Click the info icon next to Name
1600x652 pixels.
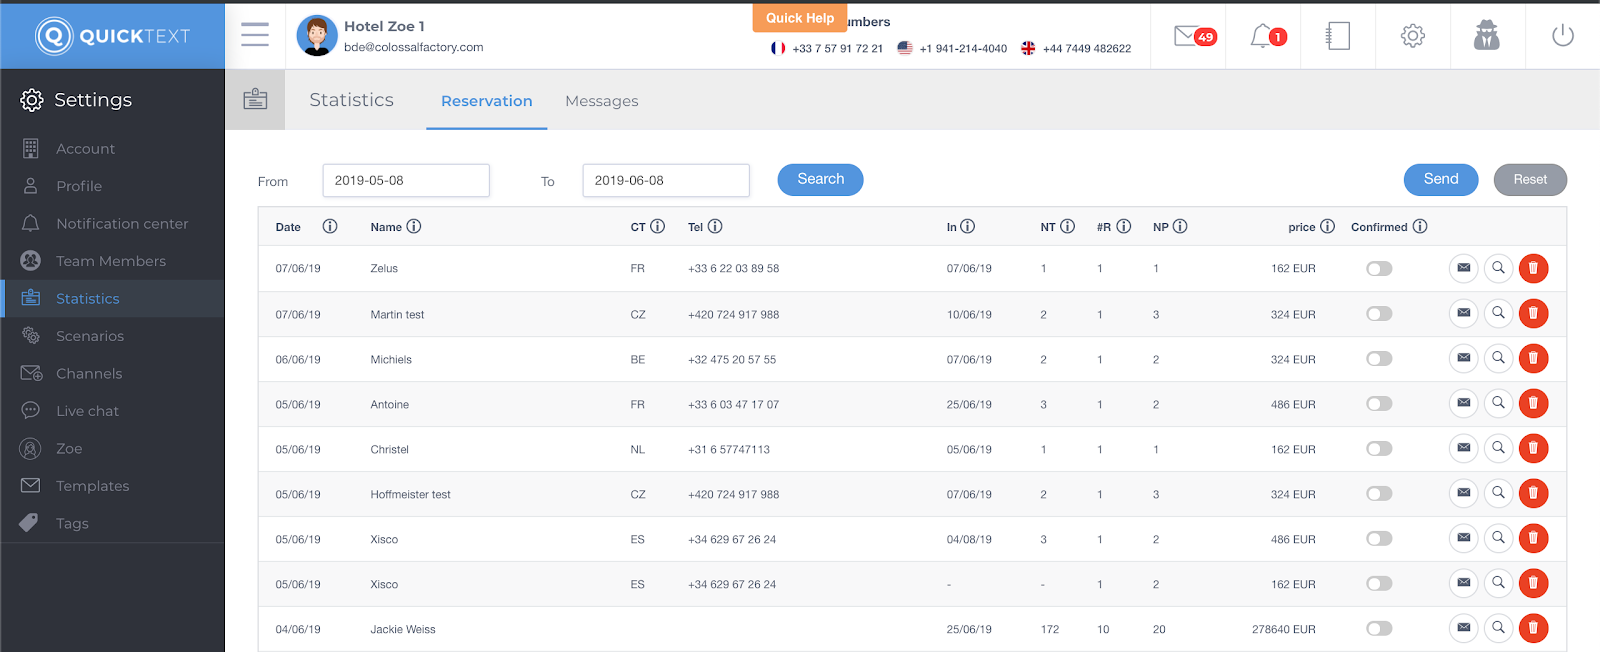[414, 227]
